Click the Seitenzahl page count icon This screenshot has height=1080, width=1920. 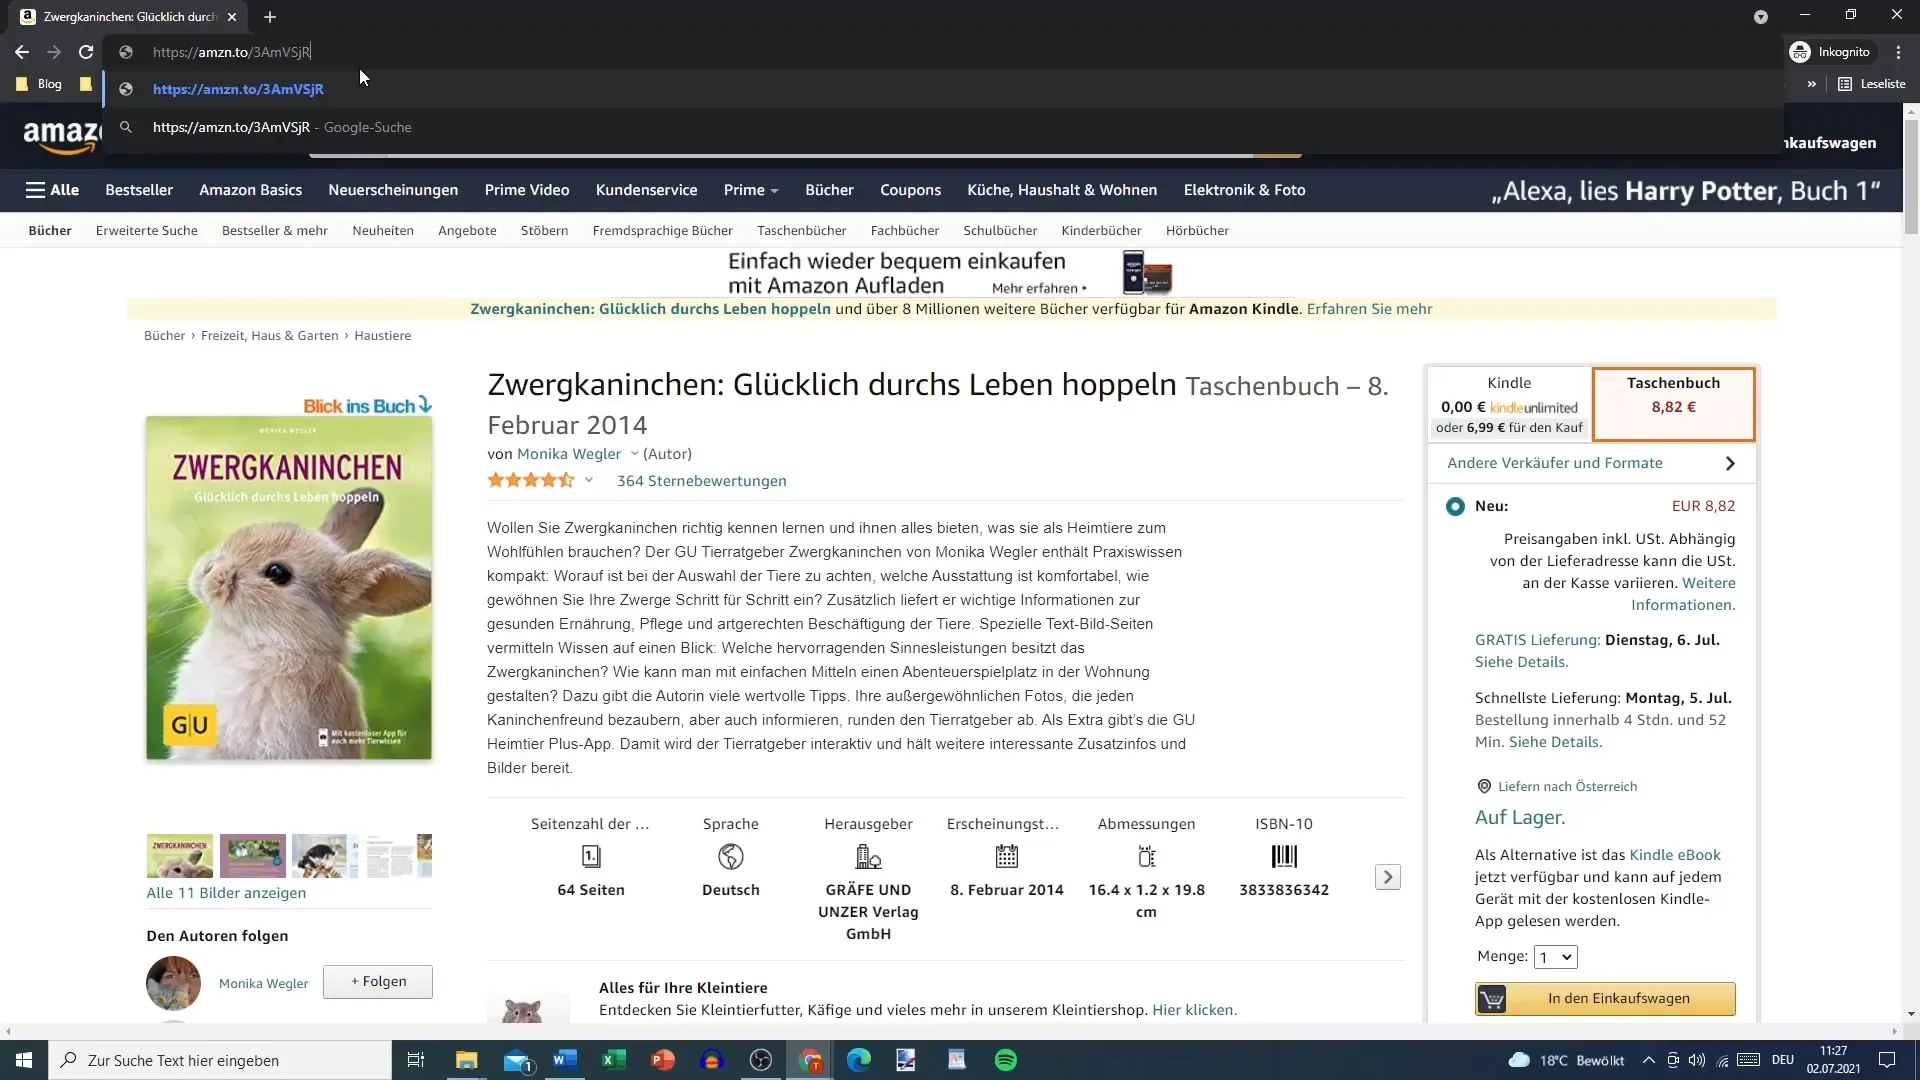(591, 857)
